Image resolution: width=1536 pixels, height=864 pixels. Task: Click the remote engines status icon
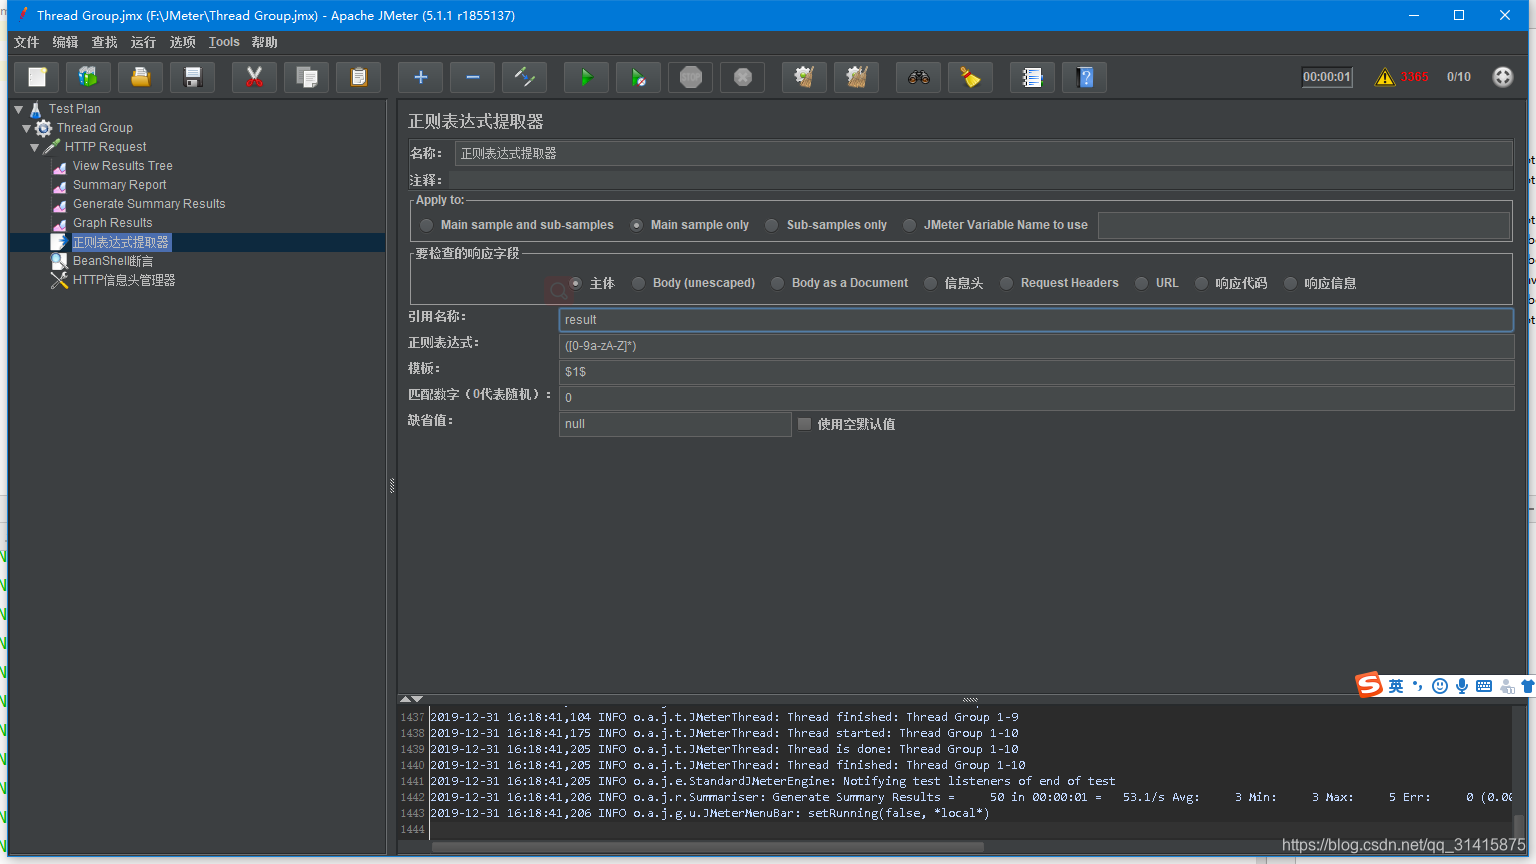coord(1503,77)
